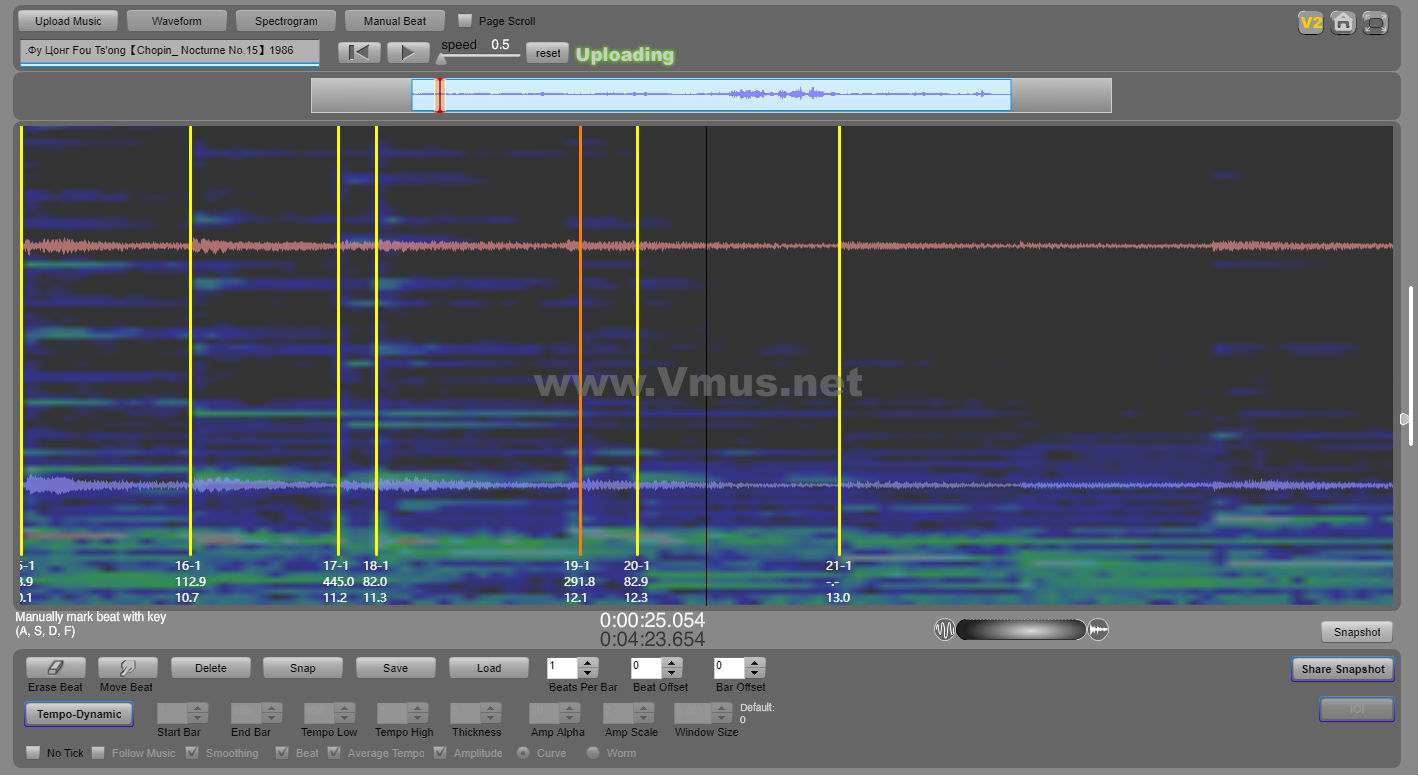1418x775 pixels.
Task: Open the Tempo-Dynamic panel
Action: click(x=79, y=714)
